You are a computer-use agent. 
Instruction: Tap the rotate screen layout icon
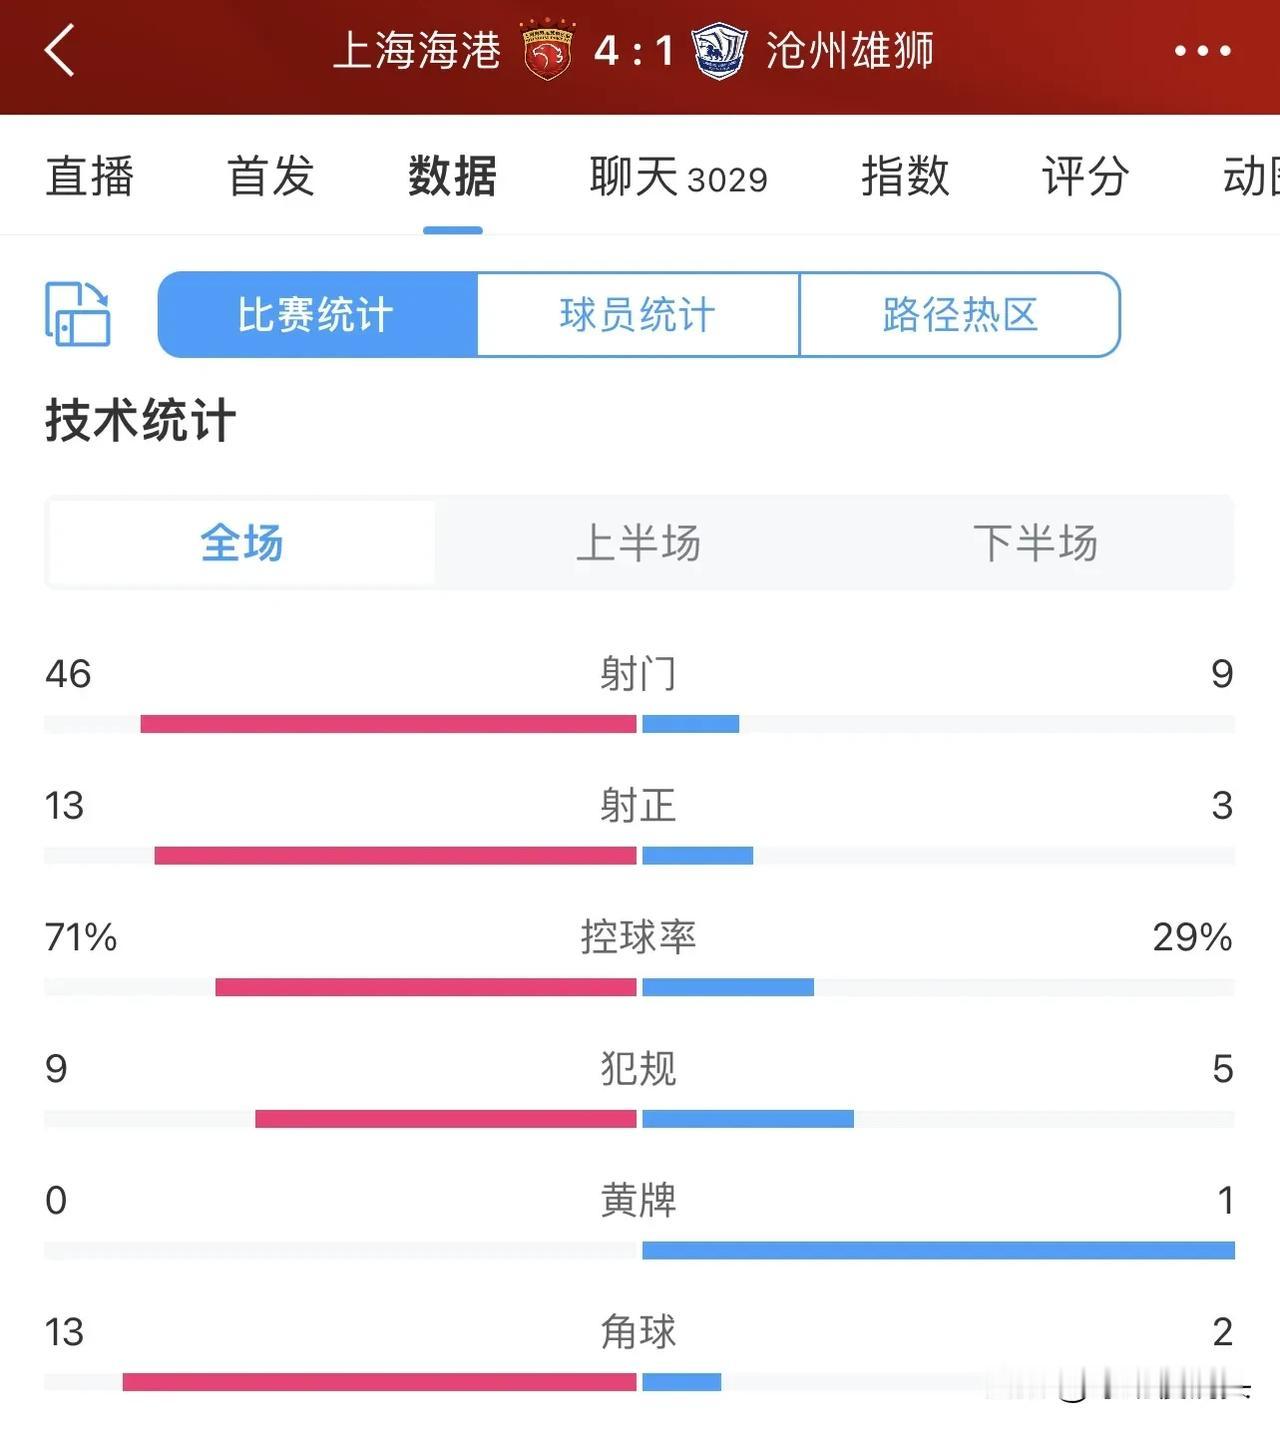[78, 314]
